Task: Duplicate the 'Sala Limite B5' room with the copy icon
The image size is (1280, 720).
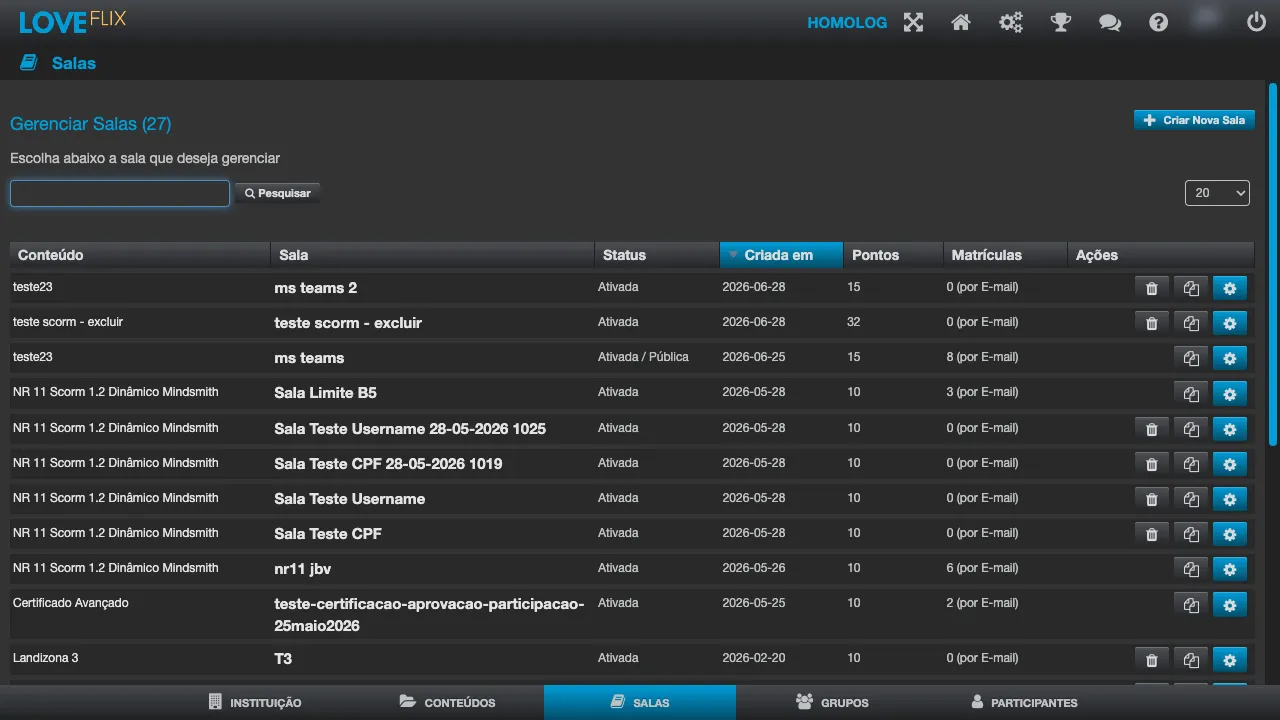Action: point(1191,393)
